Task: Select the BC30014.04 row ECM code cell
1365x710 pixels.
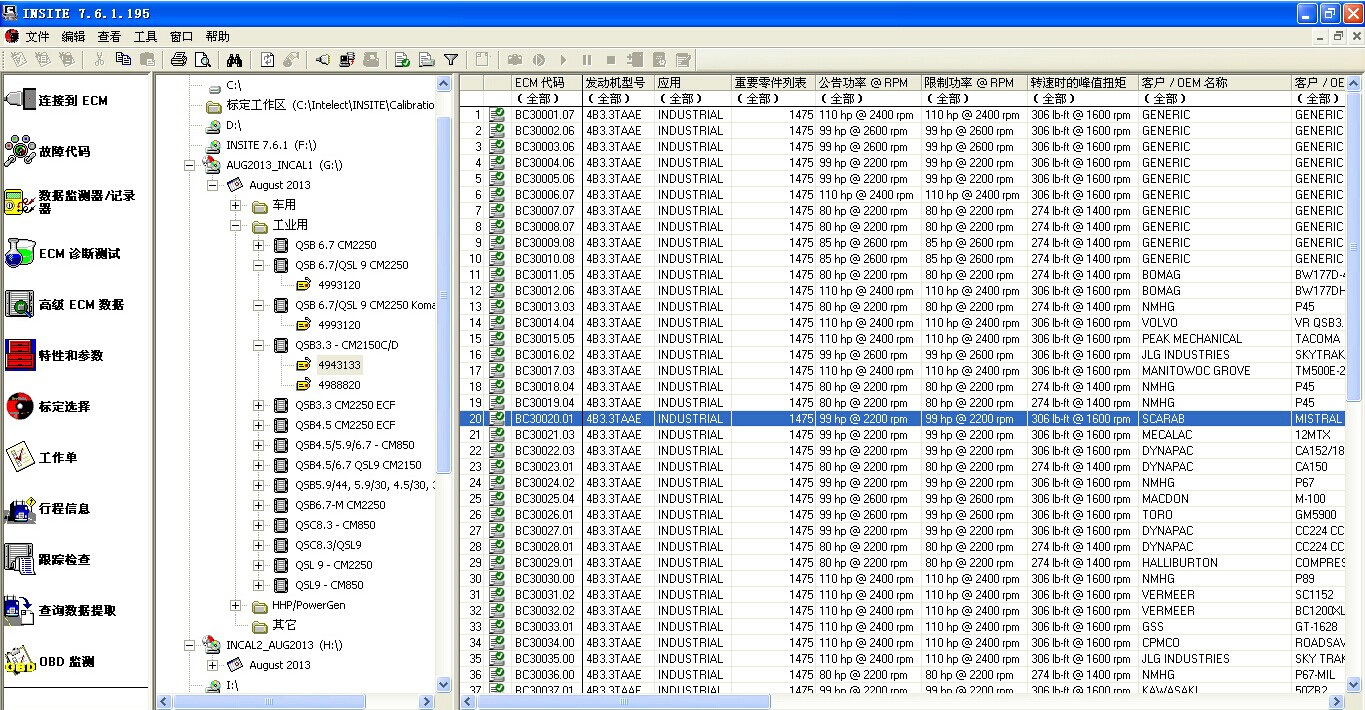Action: click(x=546, y=323)
